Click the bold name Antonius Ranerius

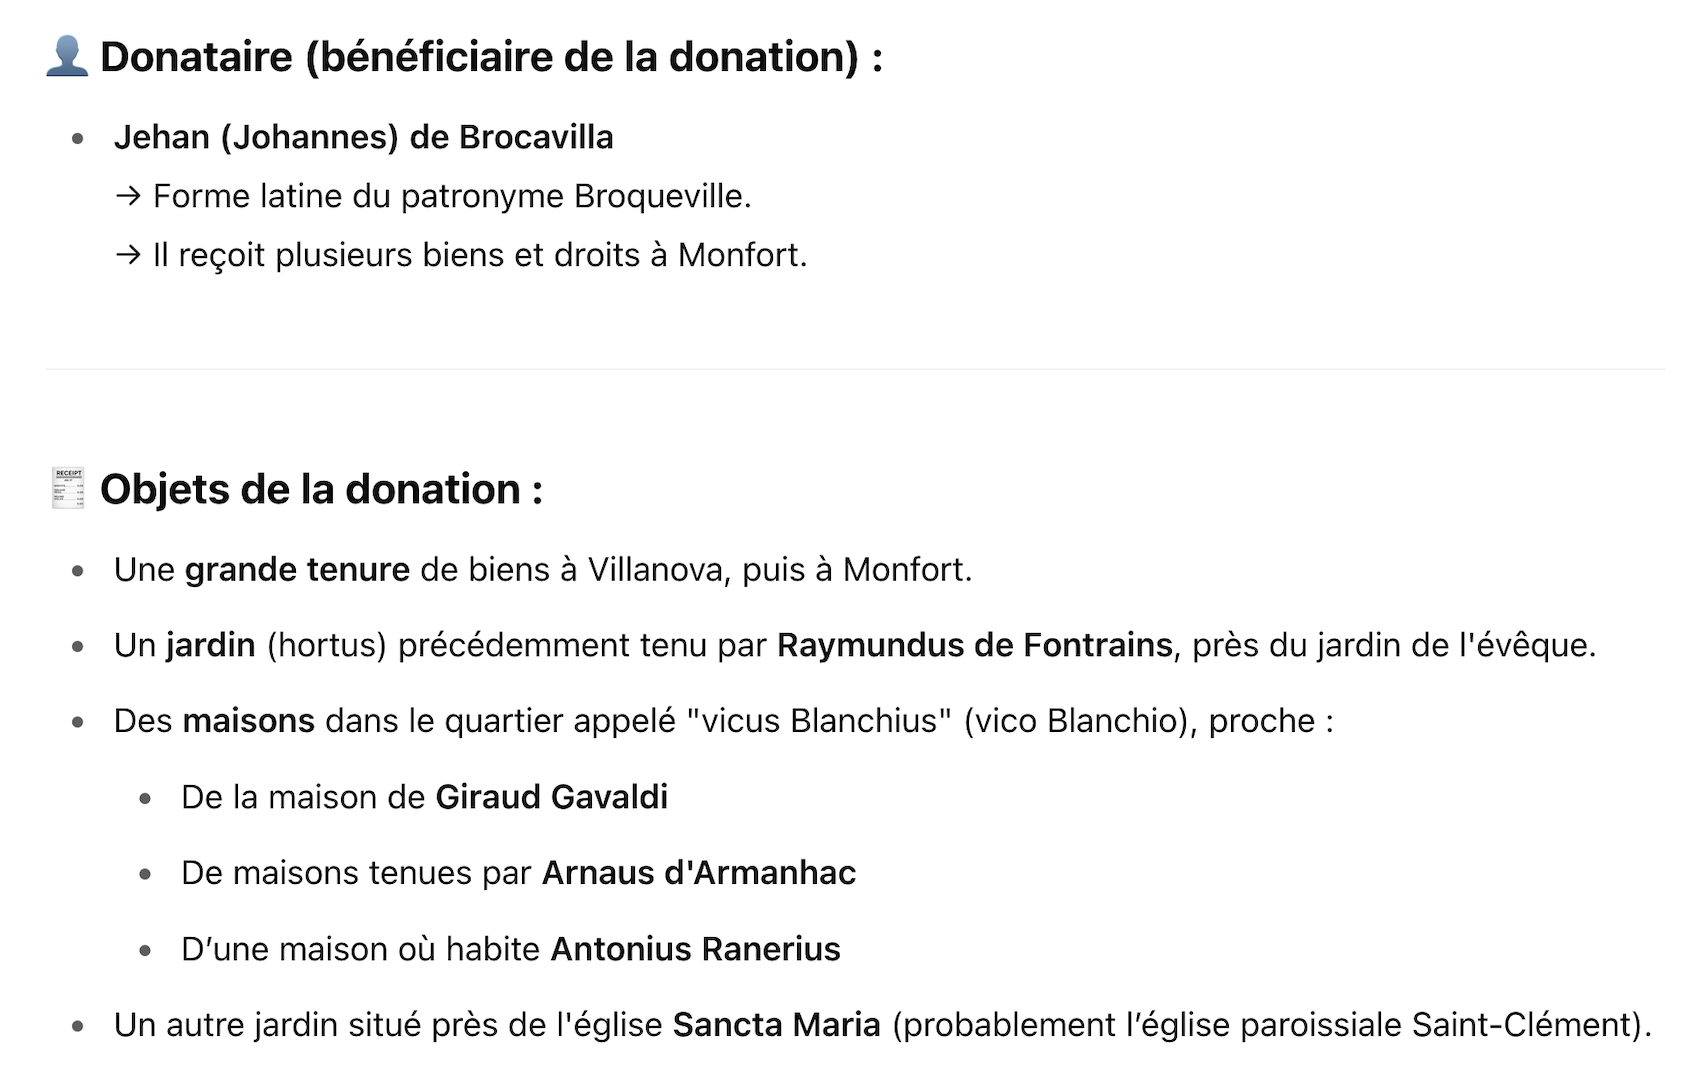(x=695, y=949)
